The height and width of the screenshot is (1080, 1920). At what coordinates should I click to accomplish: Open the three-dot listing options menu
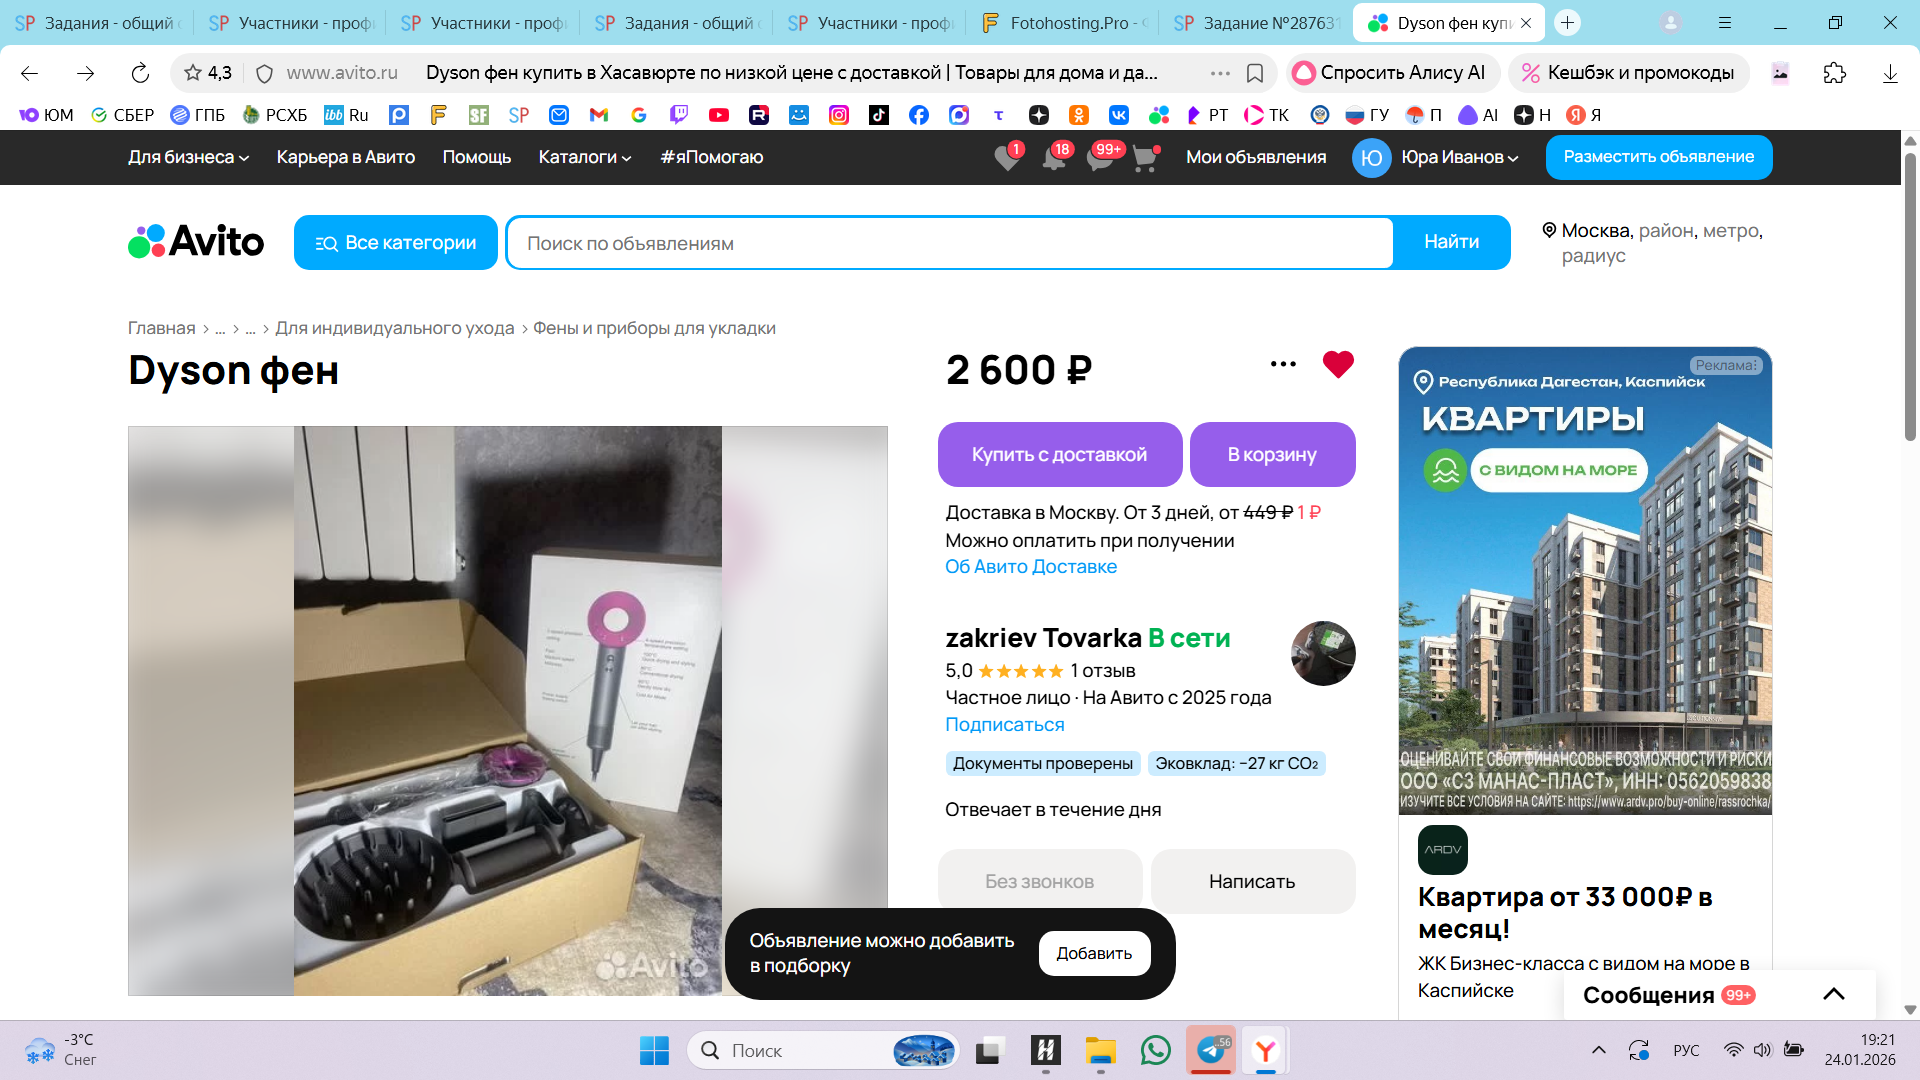1283,364
